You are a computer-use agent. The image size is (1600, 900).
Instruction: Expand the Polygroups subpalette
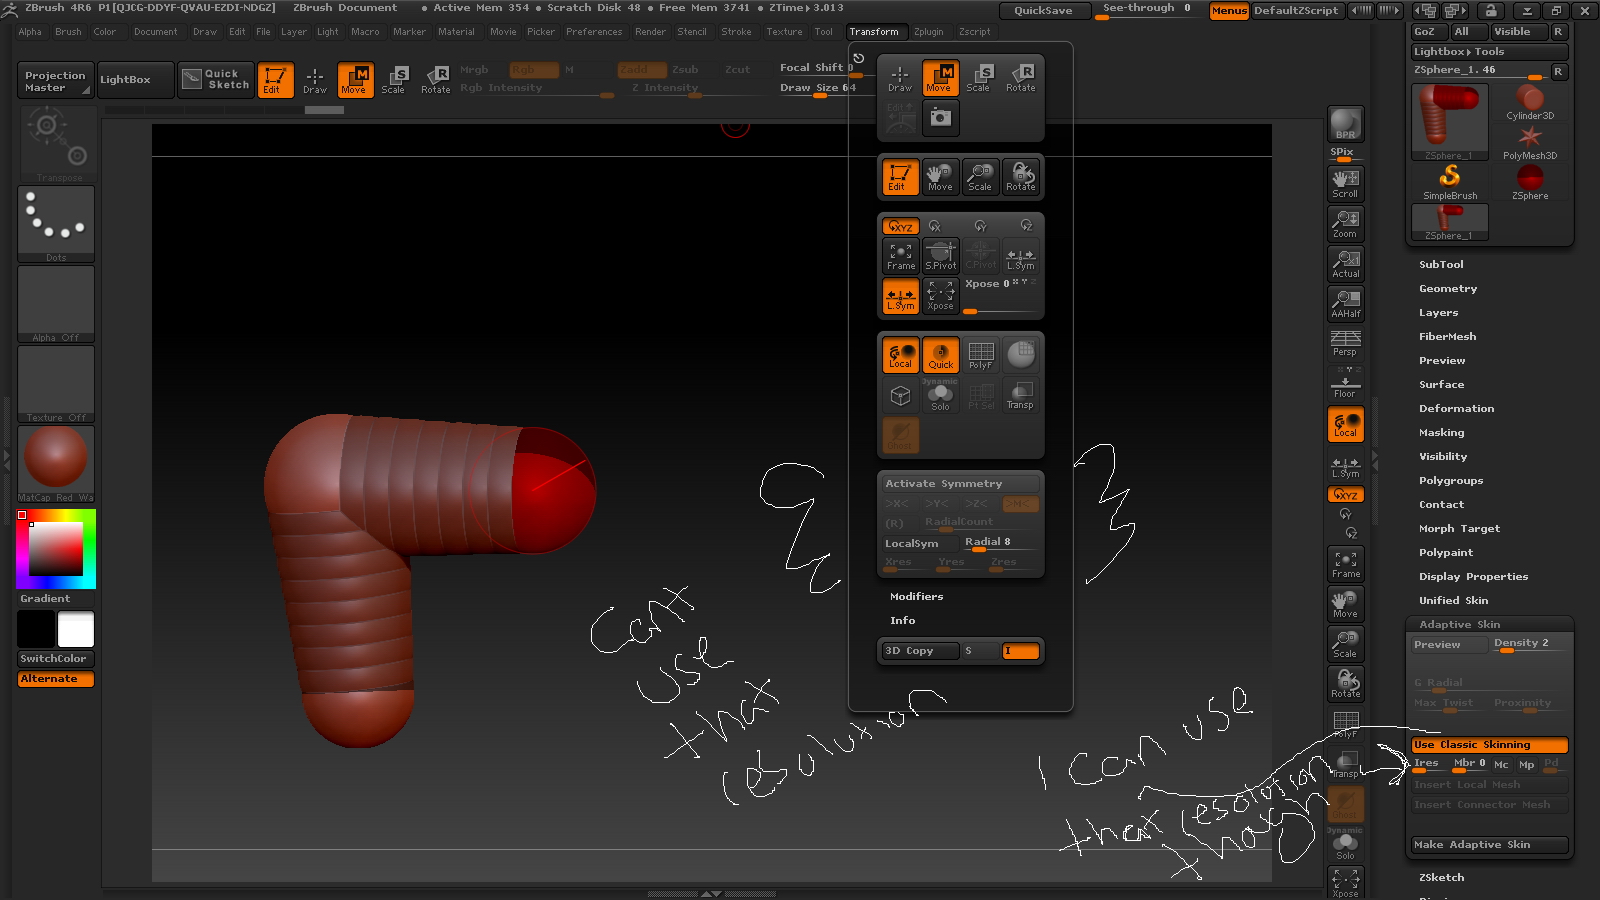(x=1451, y=480)
